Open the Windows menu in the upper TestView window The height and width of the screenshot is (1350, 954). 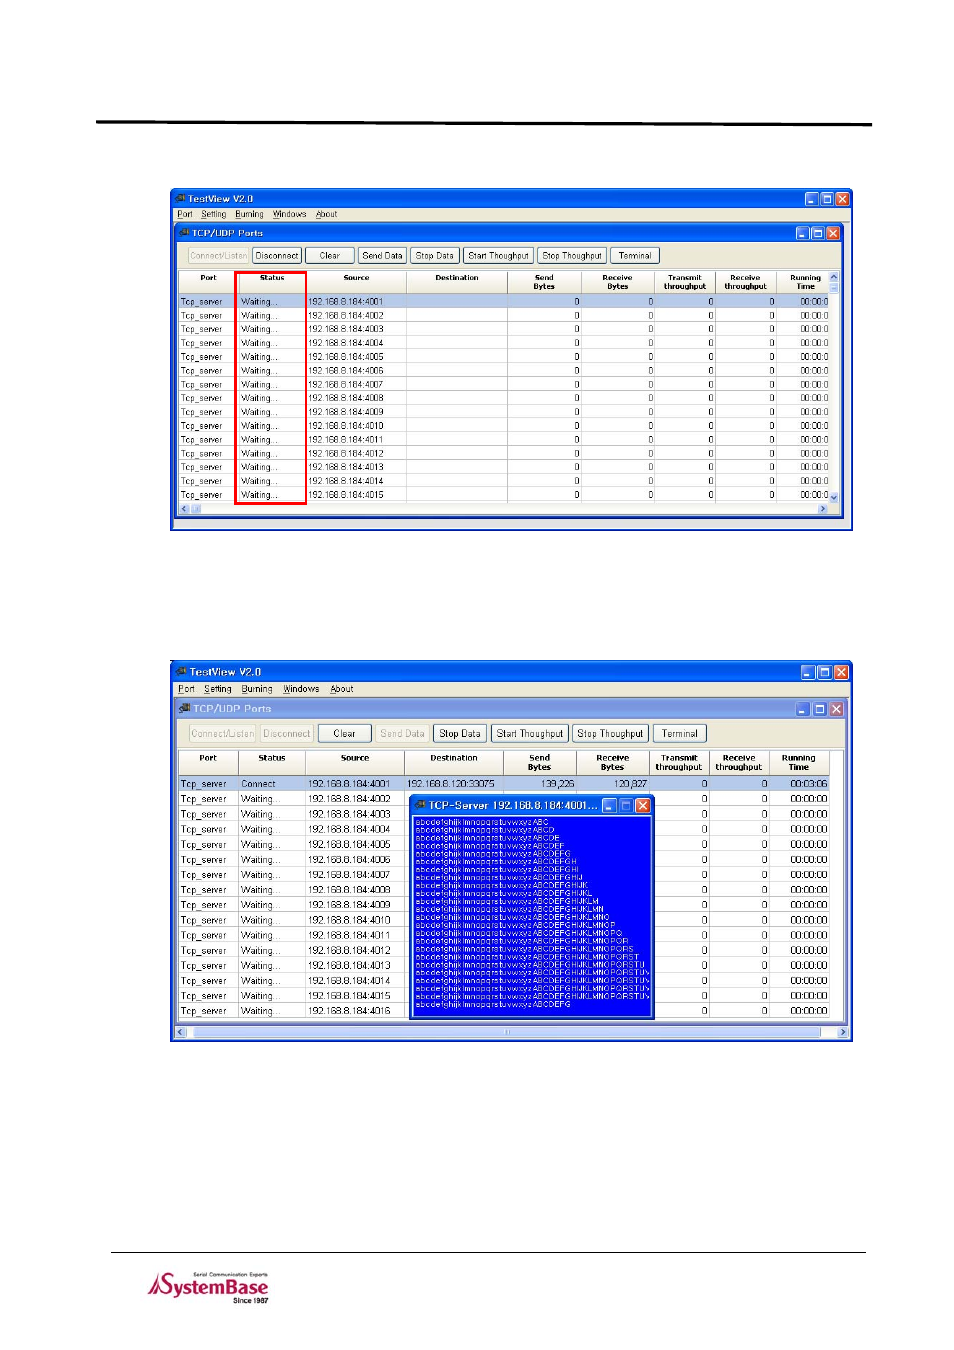pyautogui.click(x=290, y=214)
